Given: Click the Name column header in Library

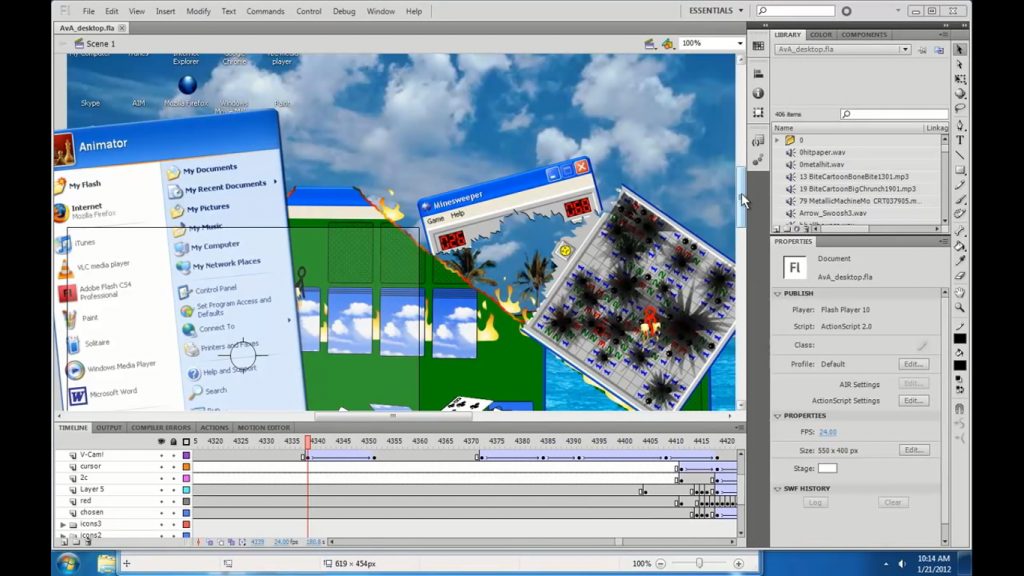Looking at the screenshot, I should [848, 128].
